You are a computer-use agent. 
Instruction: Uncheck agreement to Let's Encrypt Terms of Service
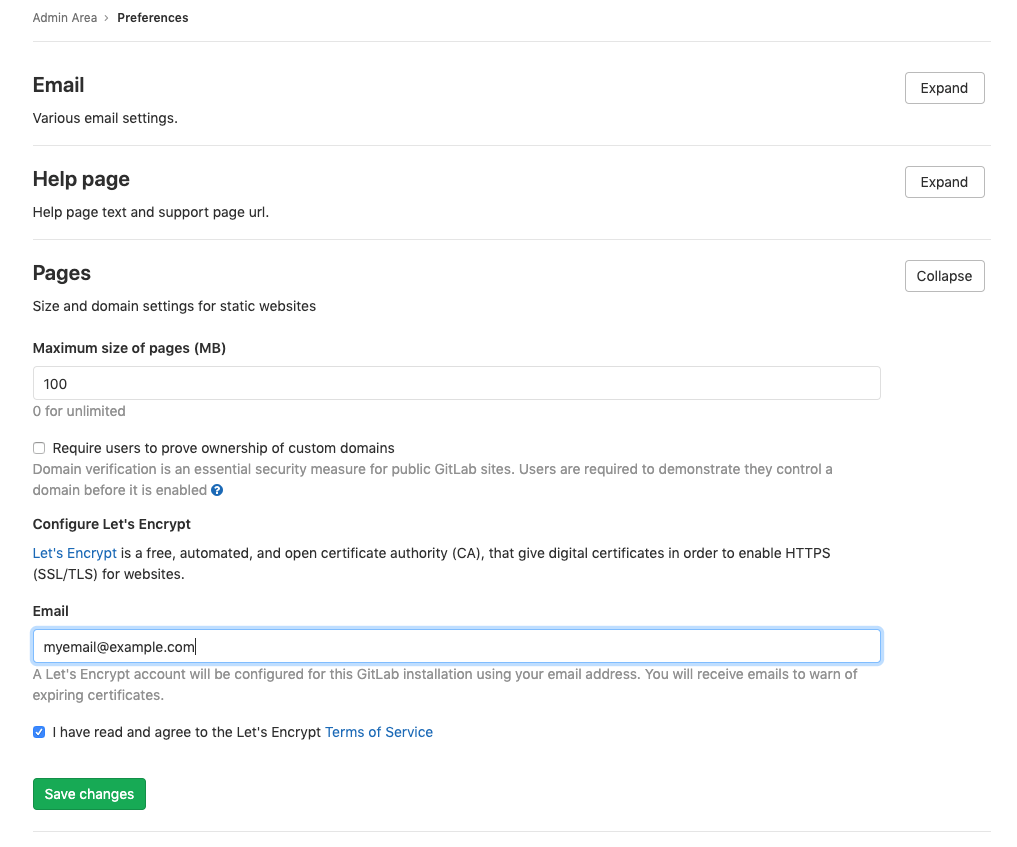(x=38, y=732)
